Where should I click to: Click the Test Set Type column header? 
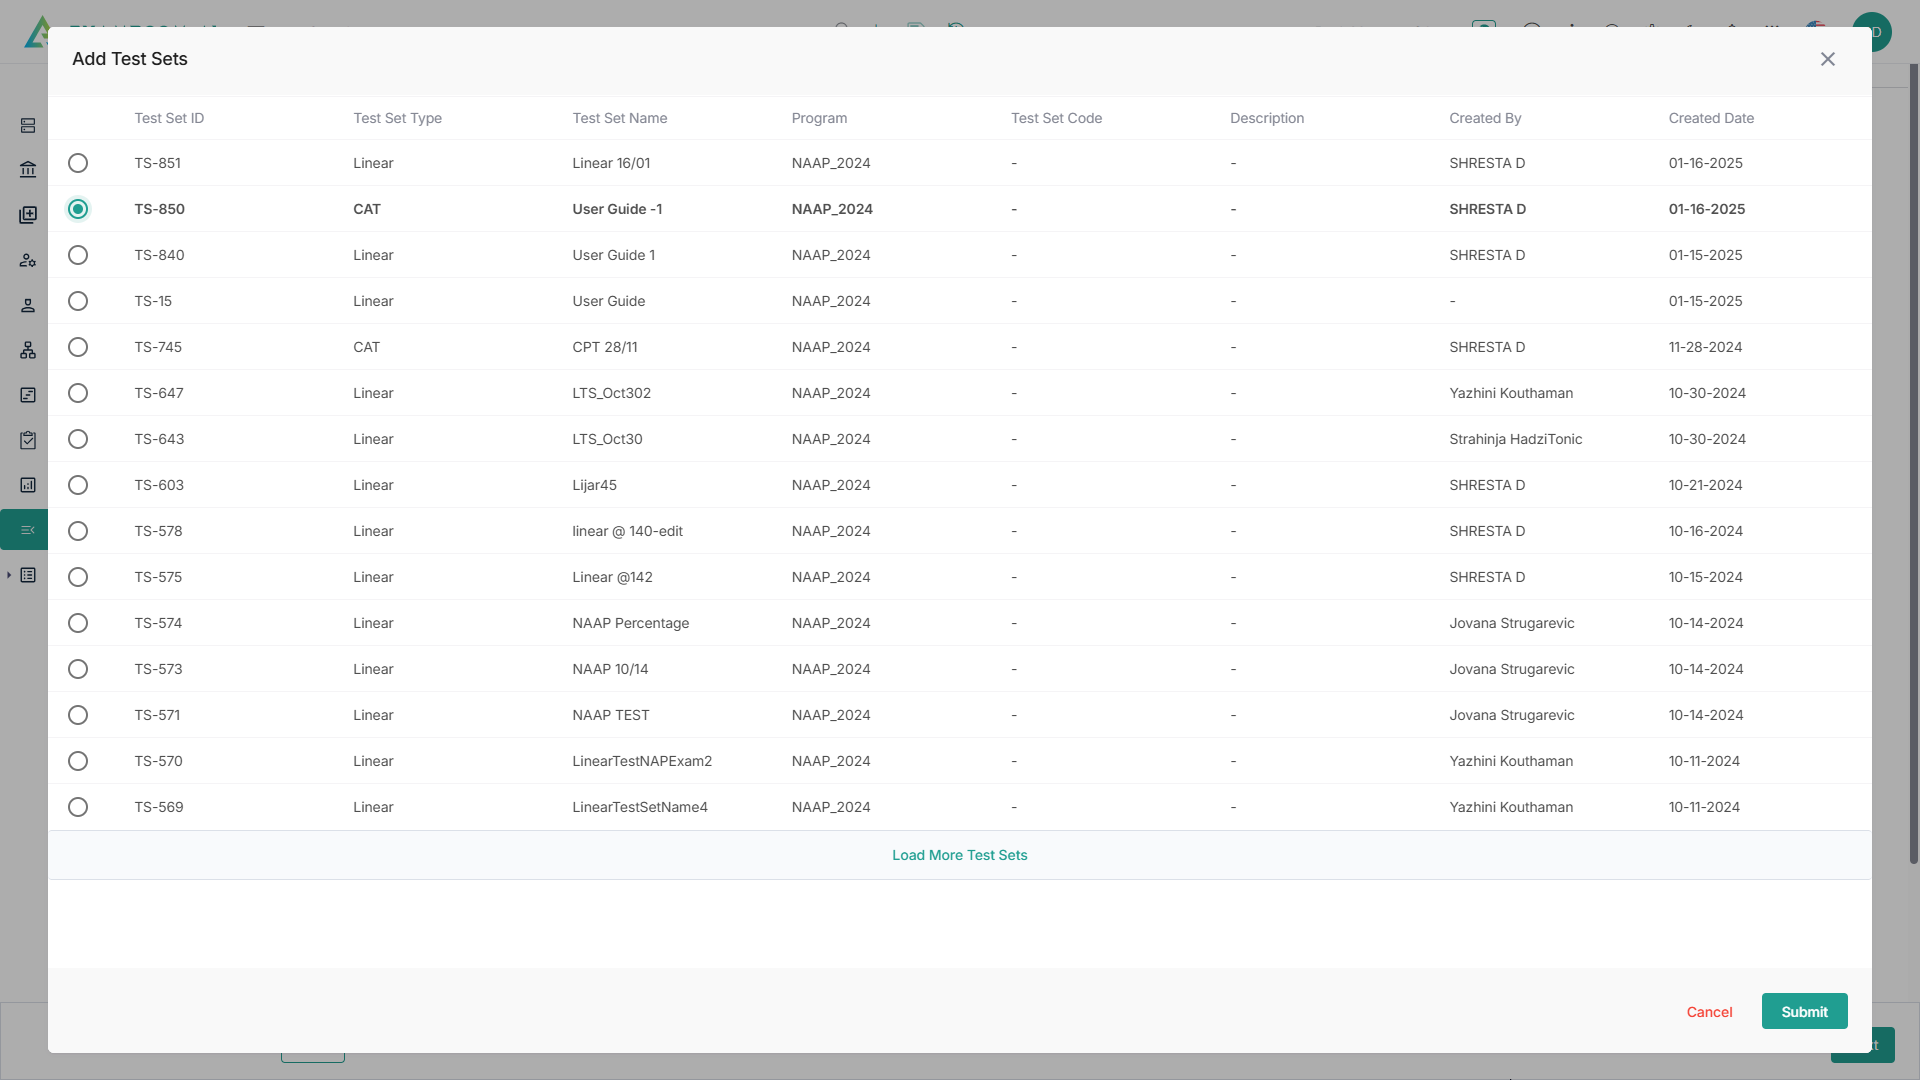(397, 118)
